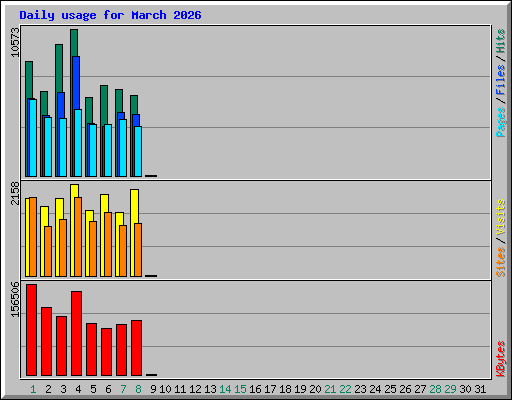Click the Sites legend label
The image size is (512, 400).
tap(500, 262)
